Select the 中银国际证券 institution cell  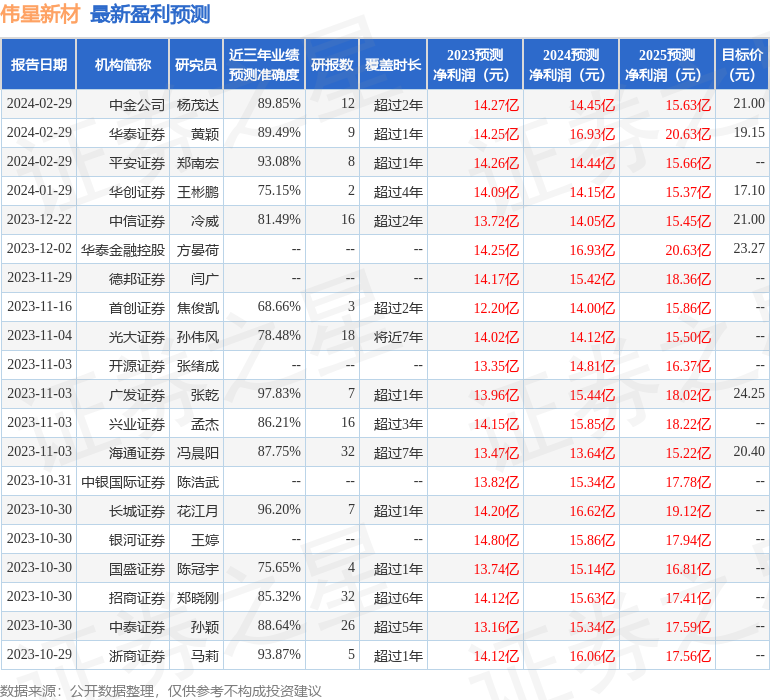click(123, 481)
